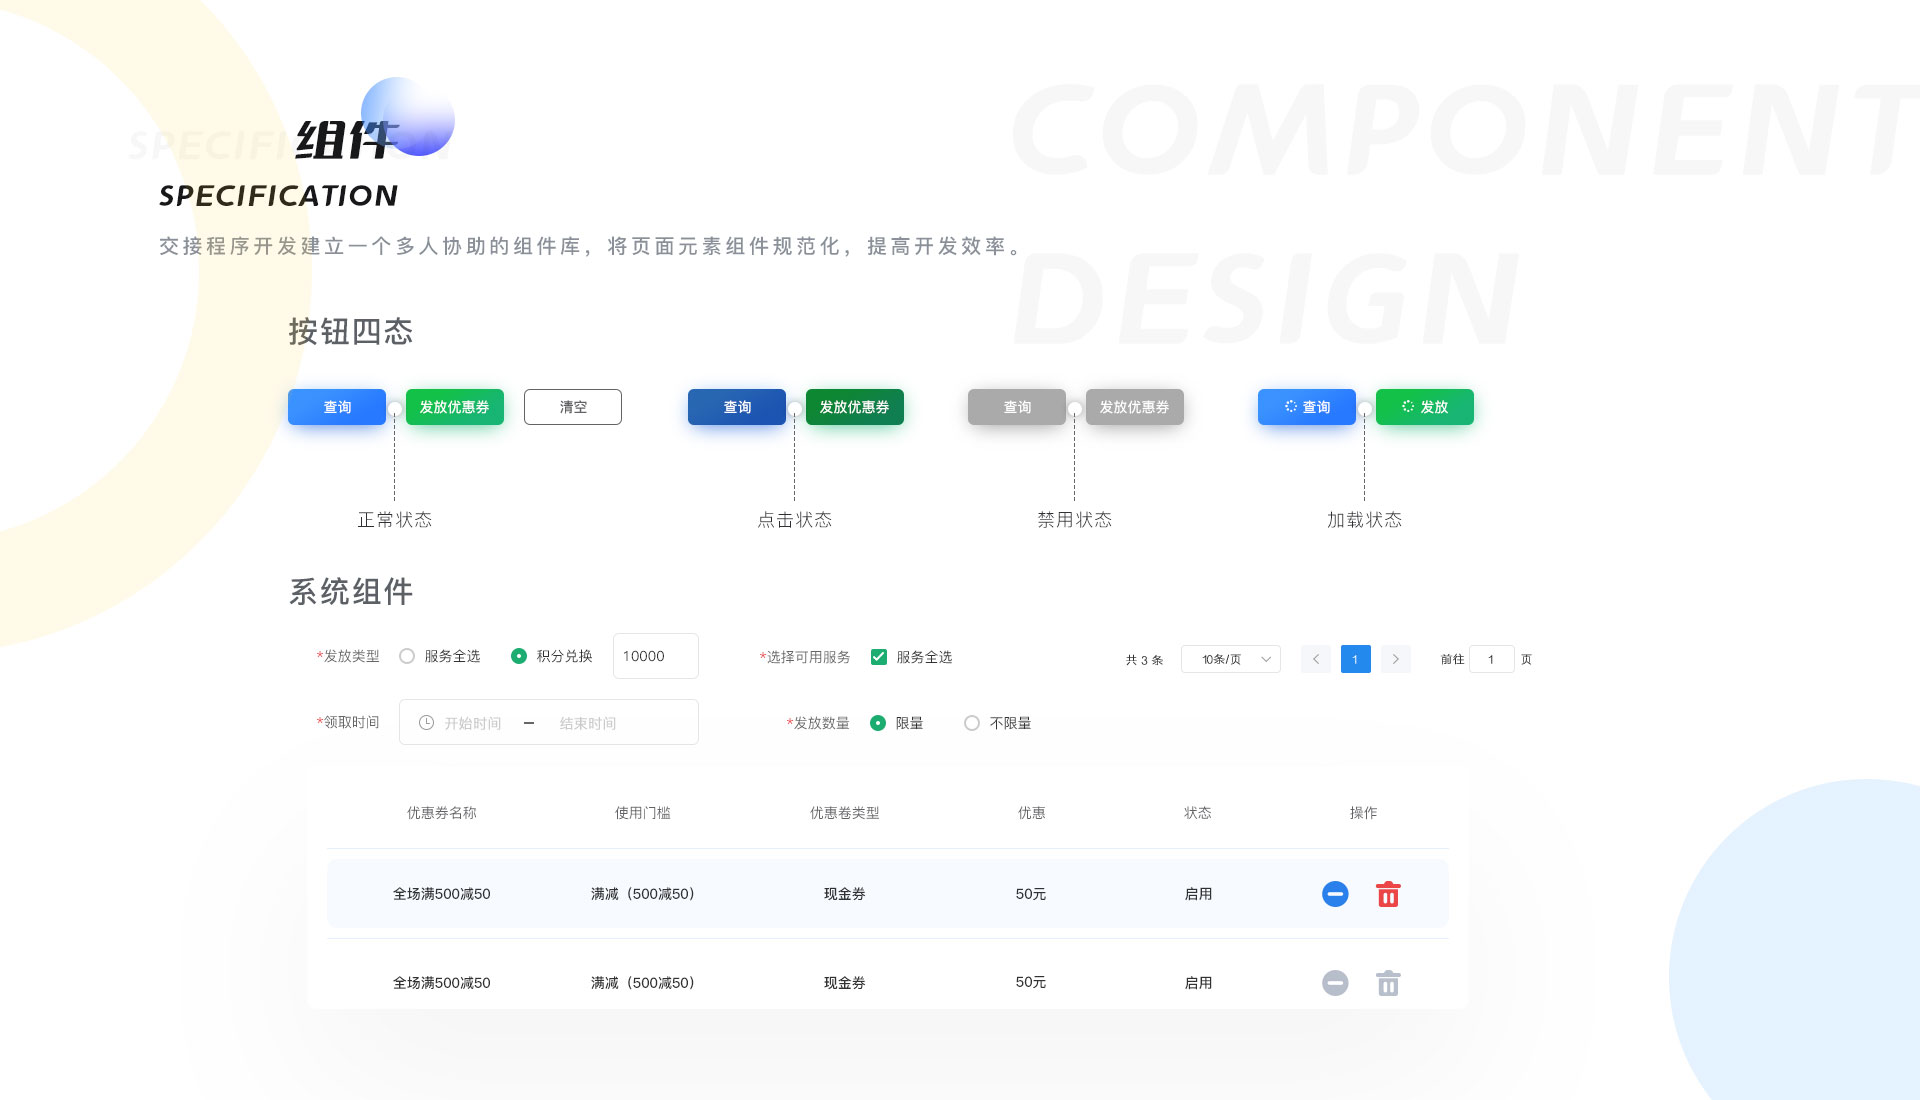Click the 状态 column header
Viewport: 1920px width, 1100px height.
pyautogui.click(x=1198, y=813)
